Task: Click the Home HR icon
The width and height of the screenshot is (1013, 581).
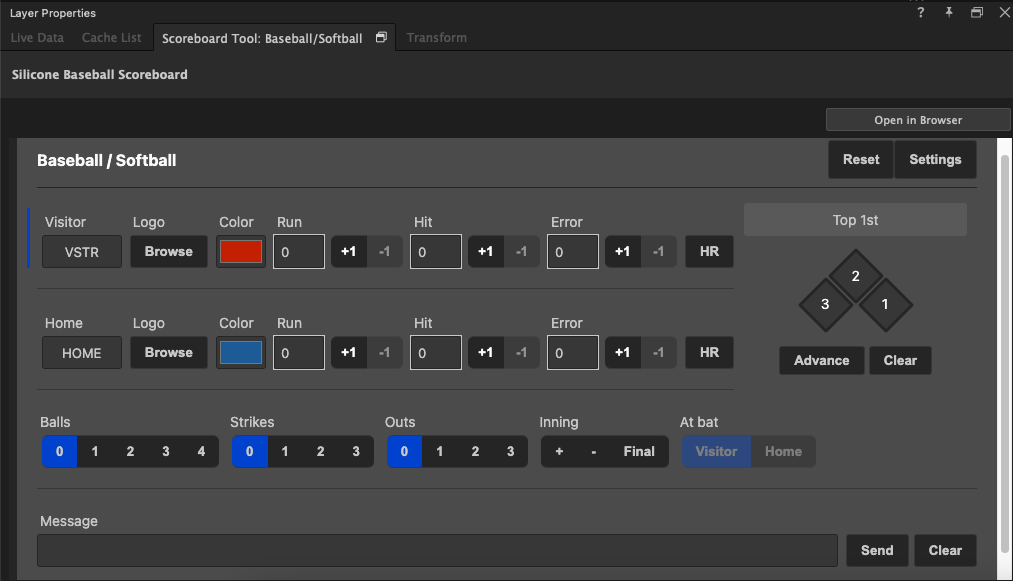Action: [709, 352]
